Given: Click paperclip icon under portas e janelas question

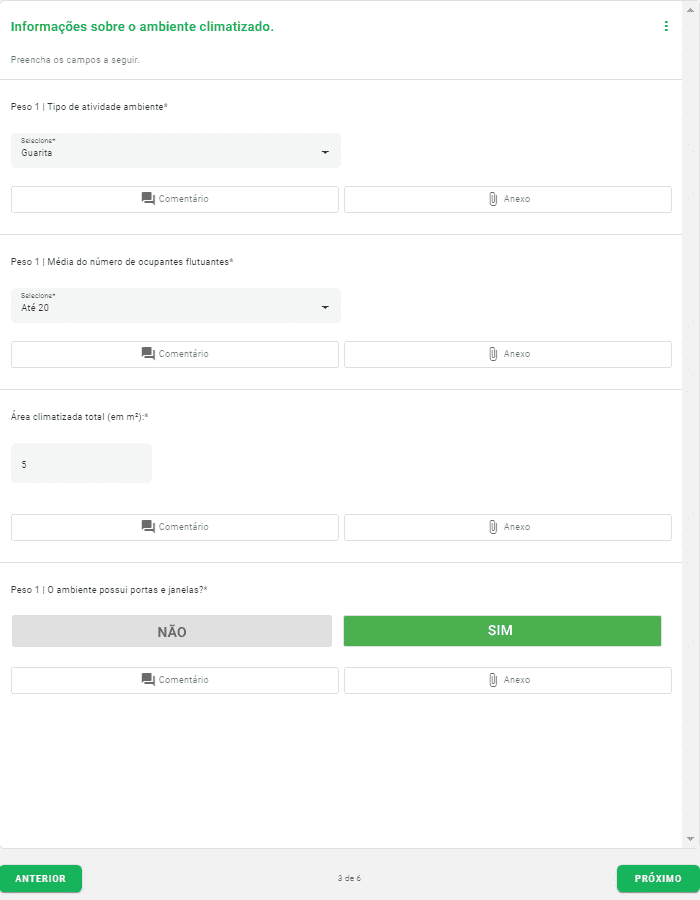Looking at the screenshot, I should [493, 680].
